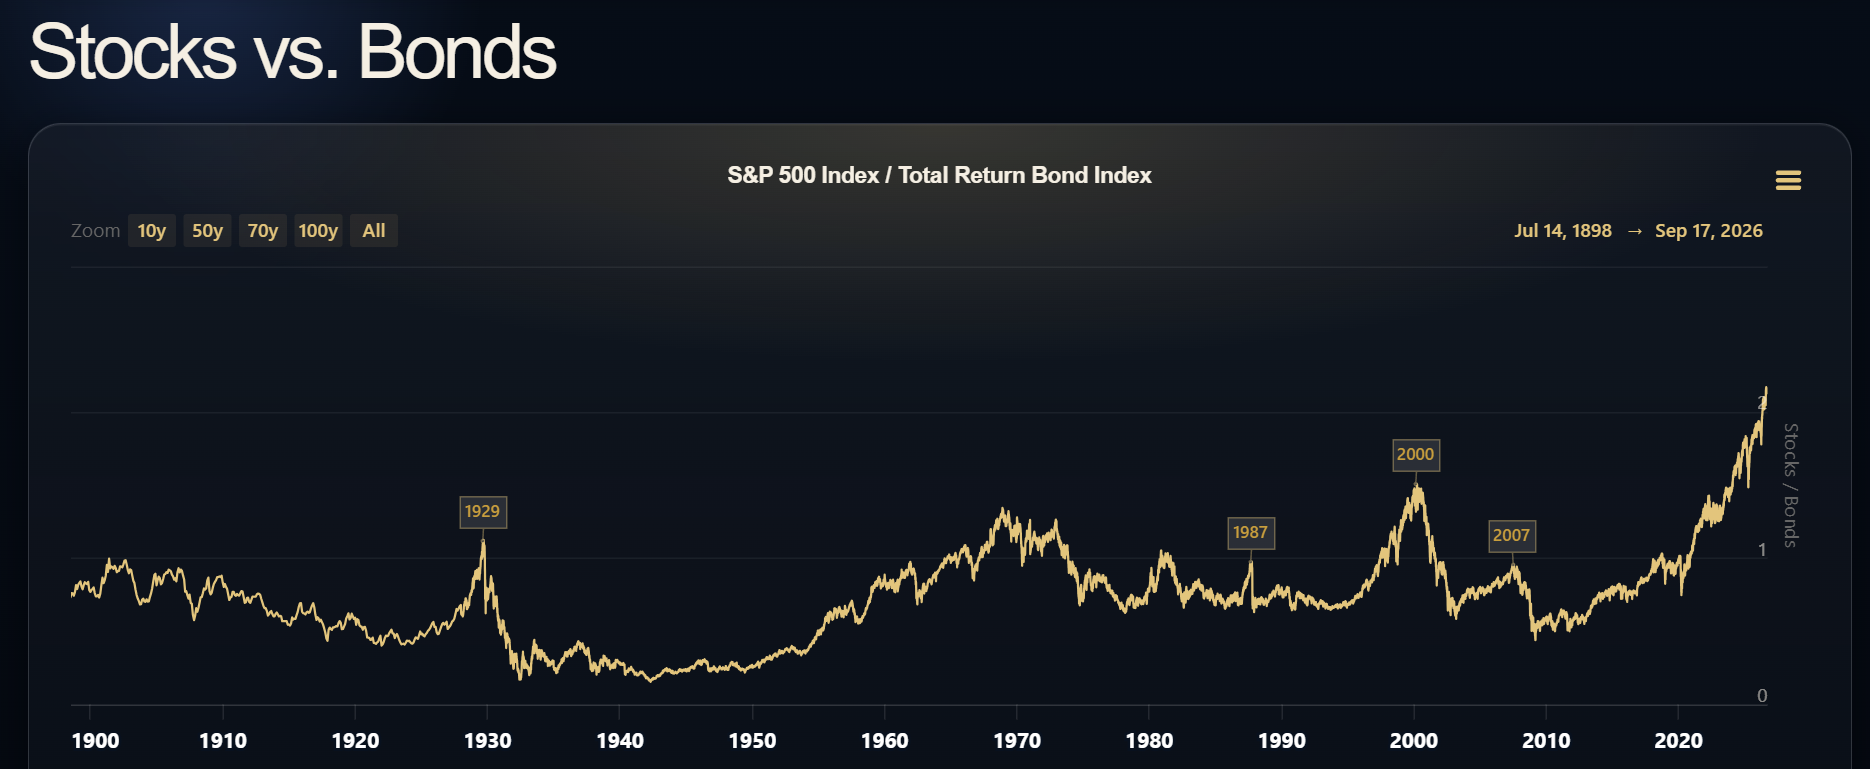Select the 10y zoom button
Image resolution: width=1870 pixels, height=769 pixels.
(152, 231)
